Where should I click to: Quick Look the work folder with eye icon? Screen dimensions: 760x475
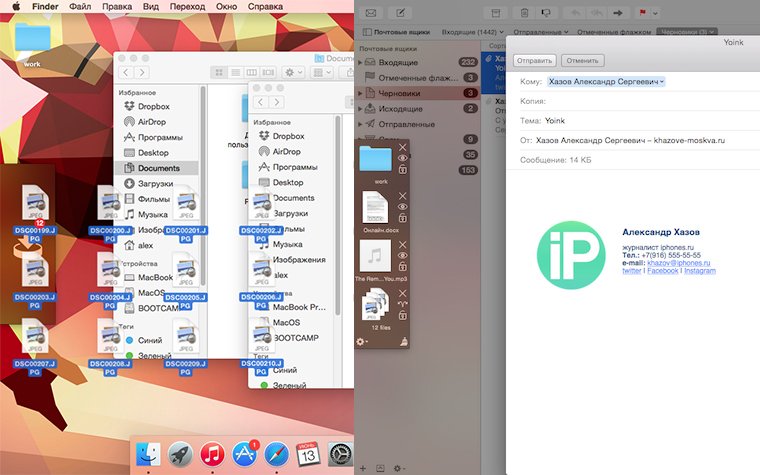[402, 158]
